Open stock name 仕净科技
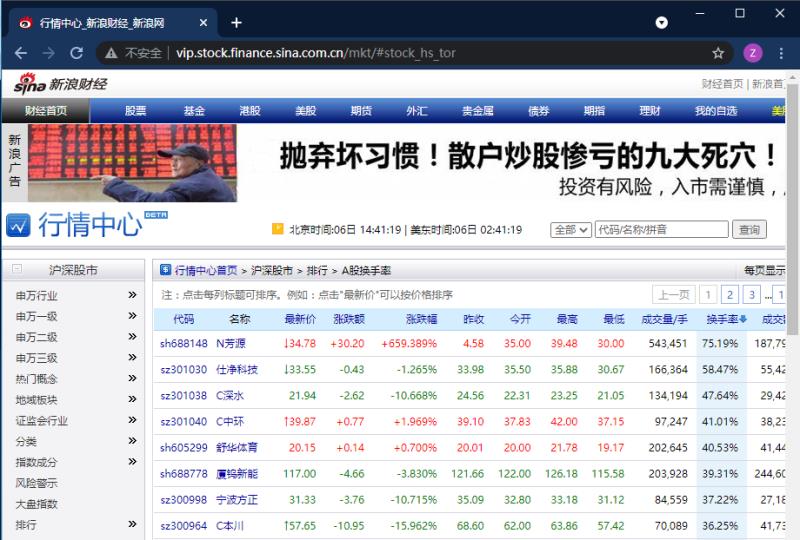The width and height of the screenshot is (800, 540). pos(237,370)
